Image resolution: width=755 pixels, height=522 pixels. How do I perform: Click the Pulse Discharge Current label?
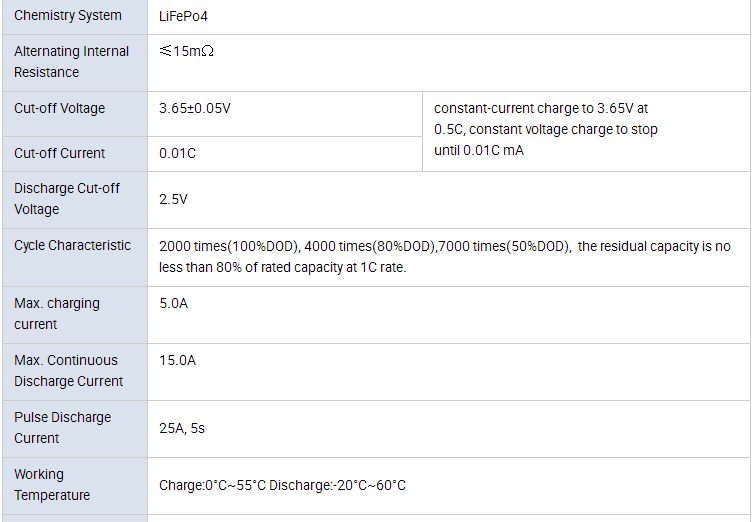tap(62, 427)
